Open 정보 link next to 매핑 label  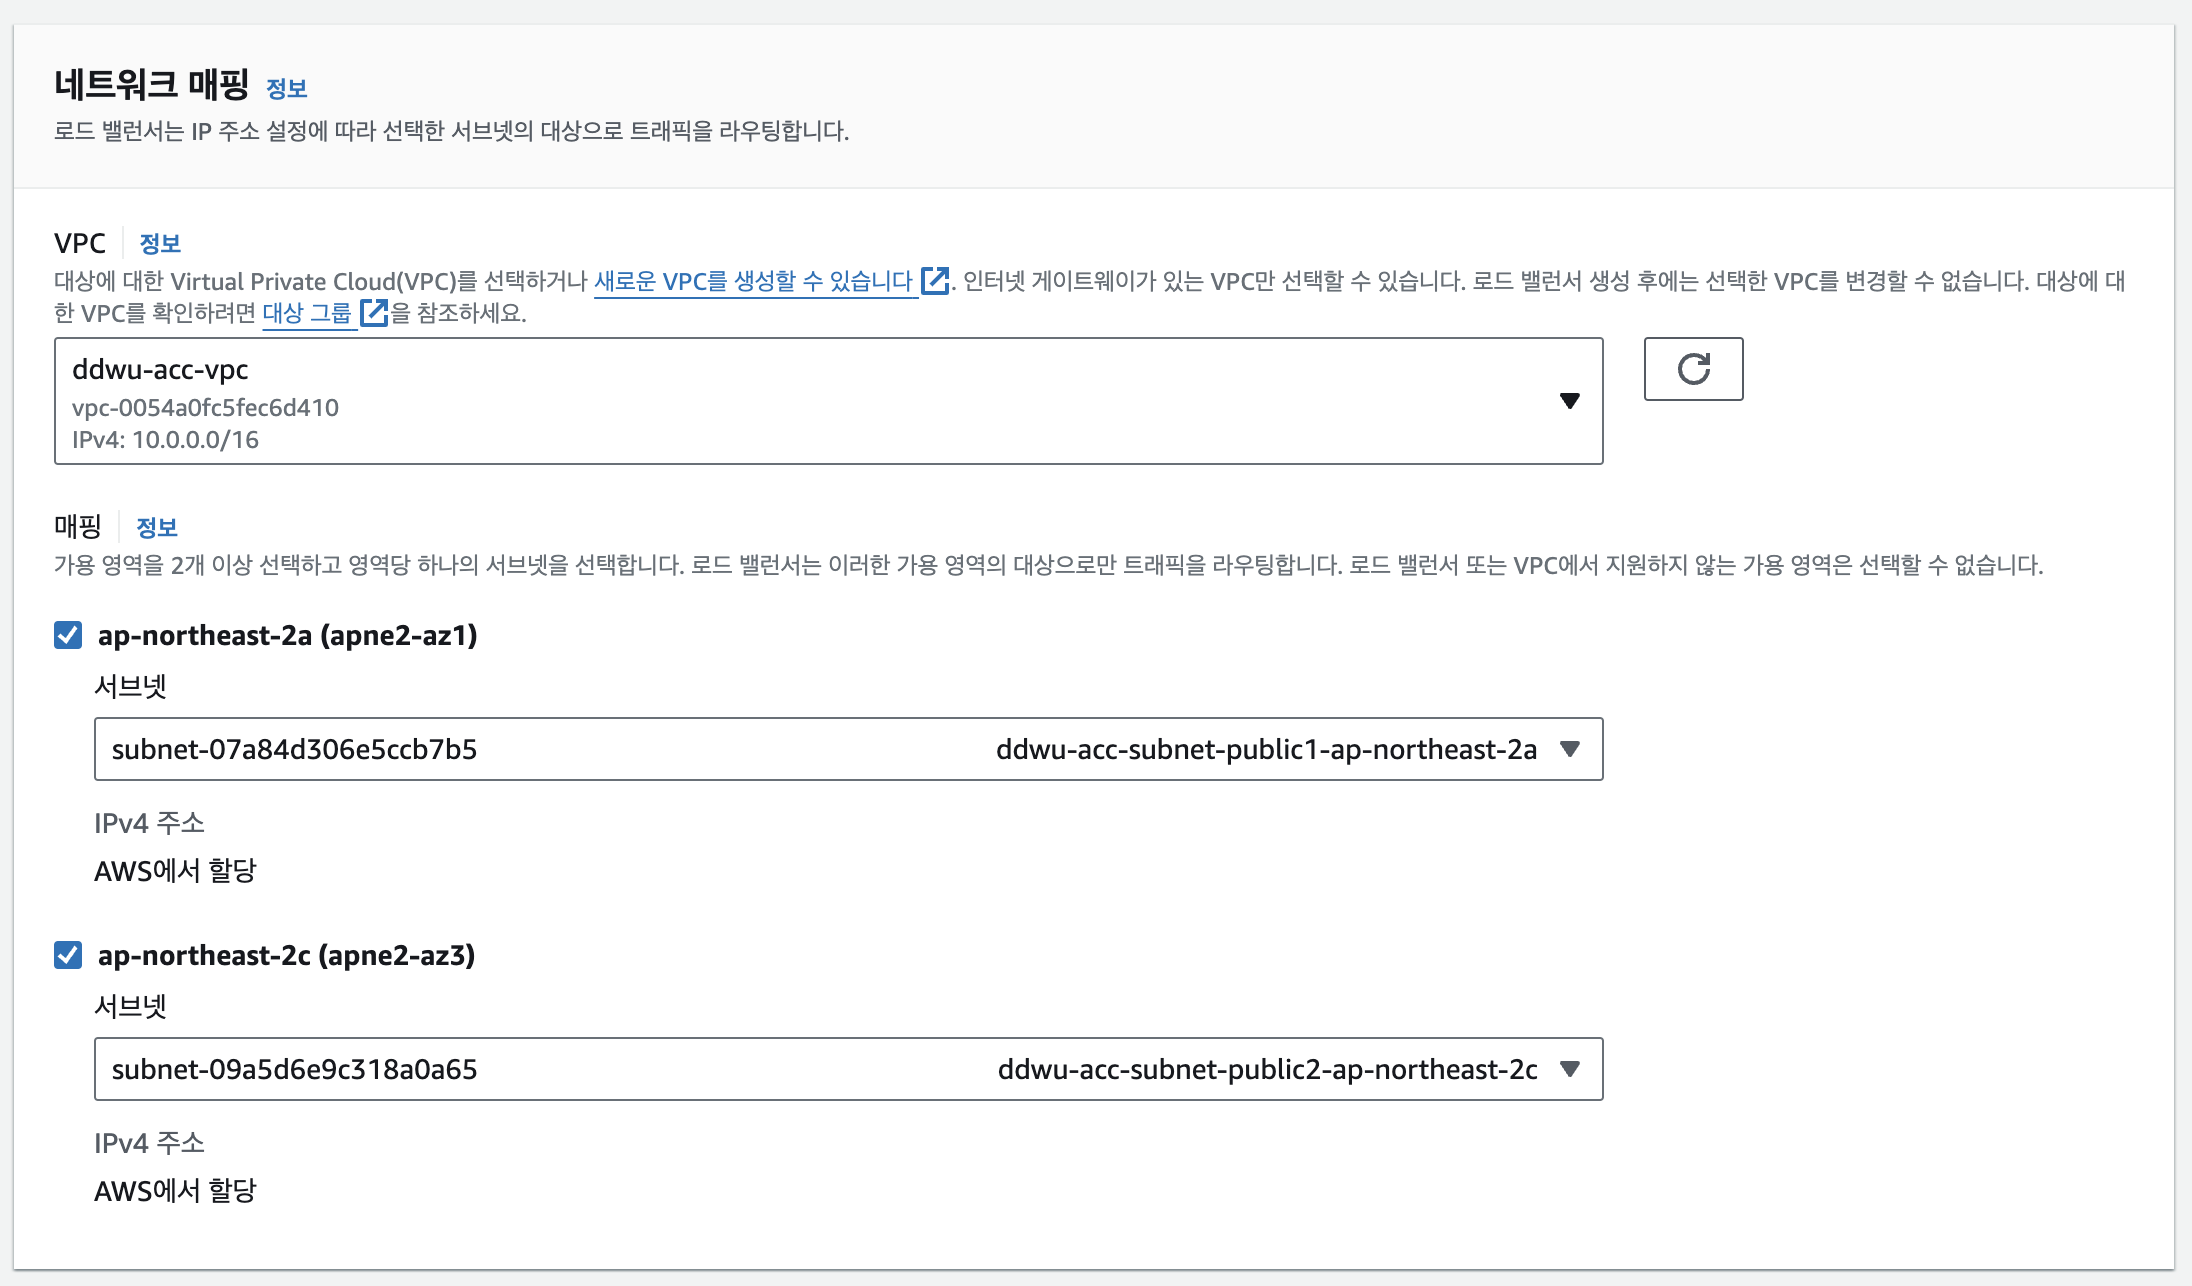point(157,527)
